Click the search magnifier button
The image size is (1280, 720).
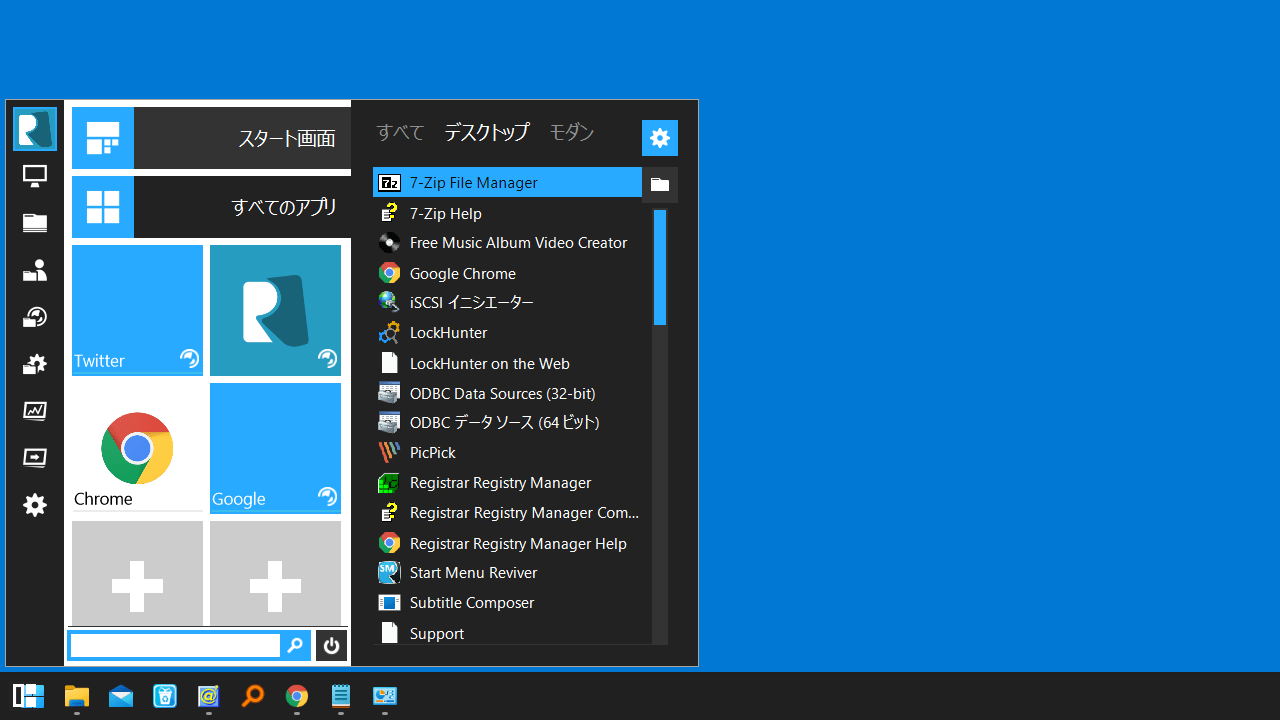[x=295, y=646]
